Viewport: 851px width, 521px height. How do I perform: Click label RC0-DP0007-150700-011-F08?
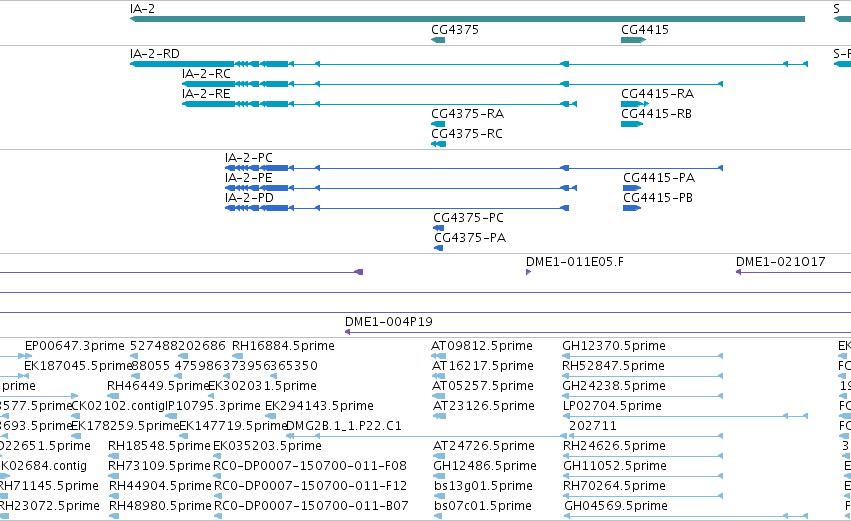310,467
